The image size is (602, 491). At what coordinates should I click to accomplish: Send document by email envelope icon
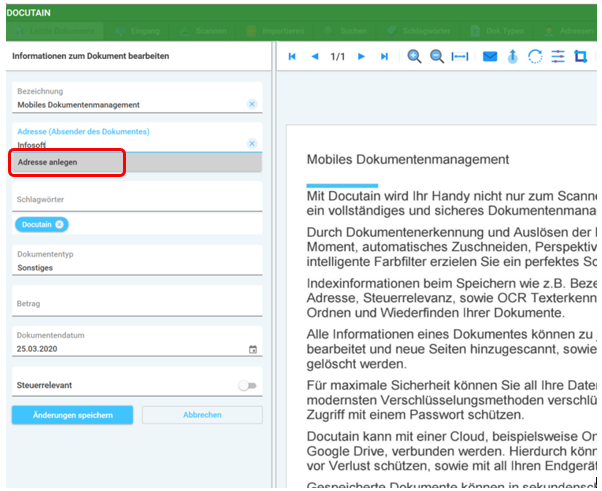tap(490, 57)
